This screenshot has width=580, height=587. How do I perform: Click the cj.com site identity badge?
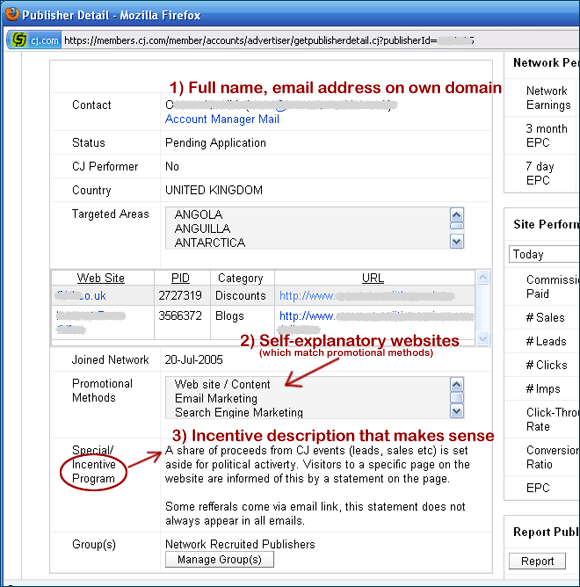click(x=34, y=40)
